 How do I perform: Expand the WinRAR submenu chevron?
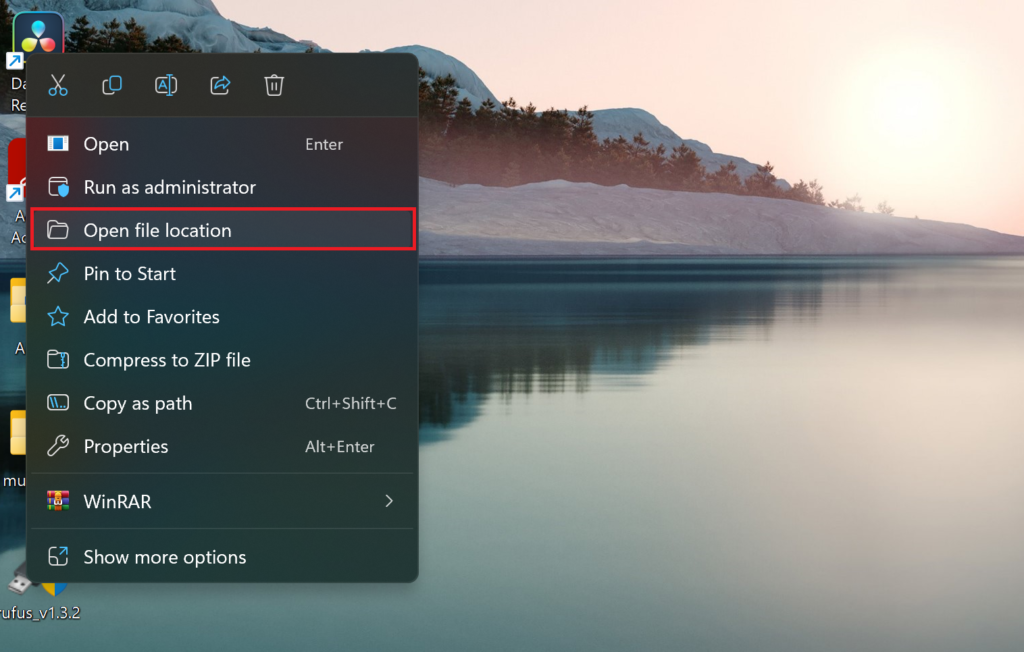coord(389,502)
